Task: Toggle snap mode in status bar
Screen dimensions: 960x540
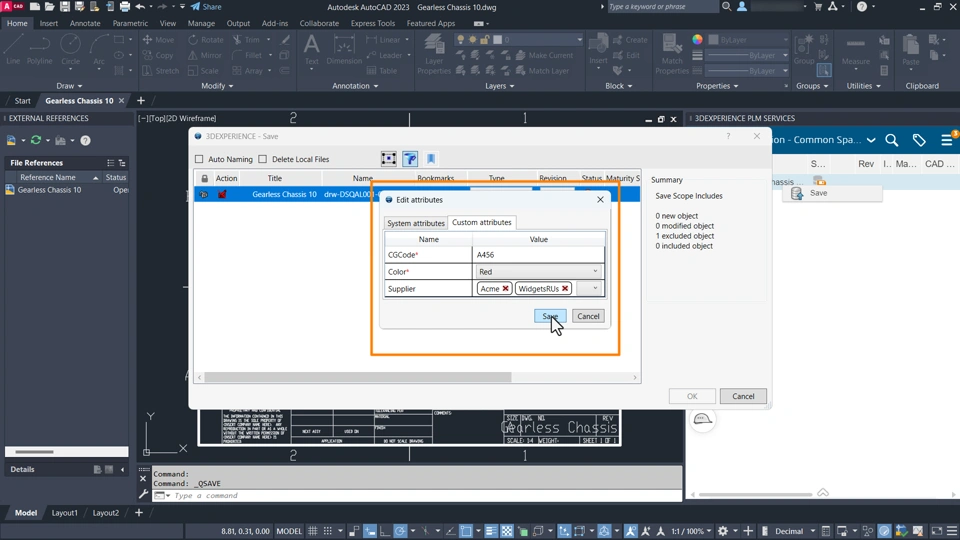Action: [328, 531]
